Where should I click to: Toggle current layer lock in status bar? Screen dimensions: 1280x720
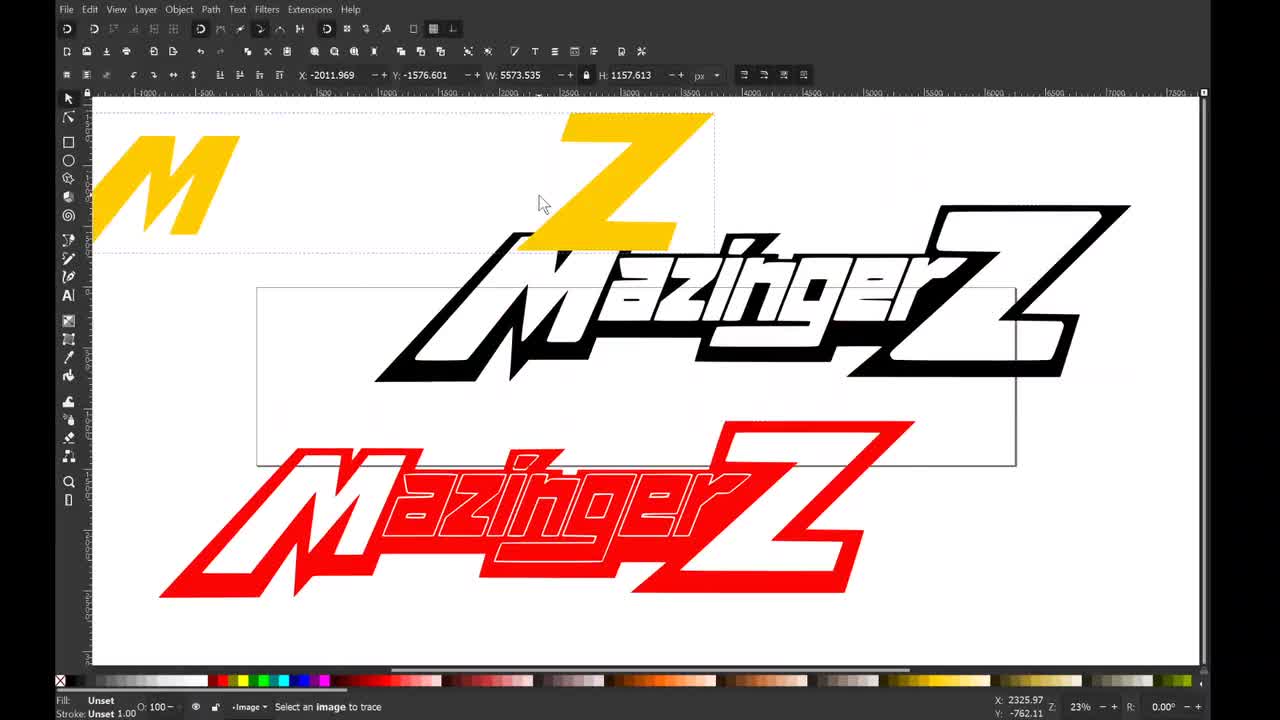click(x=215, y=707)
